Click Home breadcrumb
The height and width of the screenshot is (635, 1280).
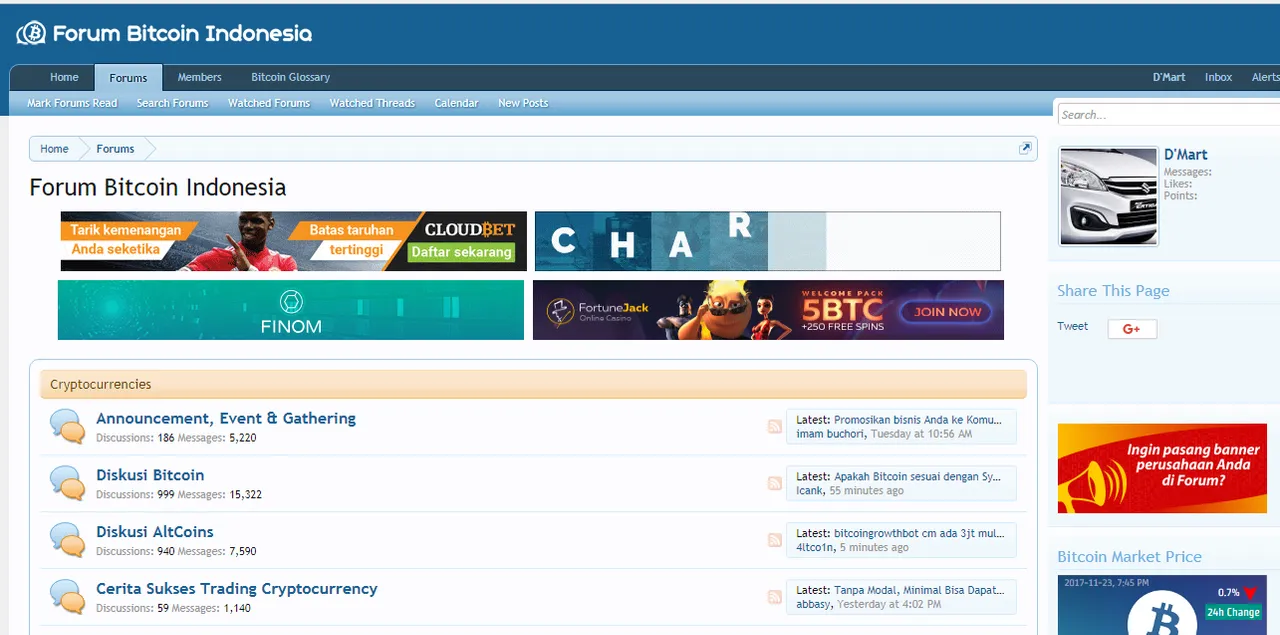[54, 149]
